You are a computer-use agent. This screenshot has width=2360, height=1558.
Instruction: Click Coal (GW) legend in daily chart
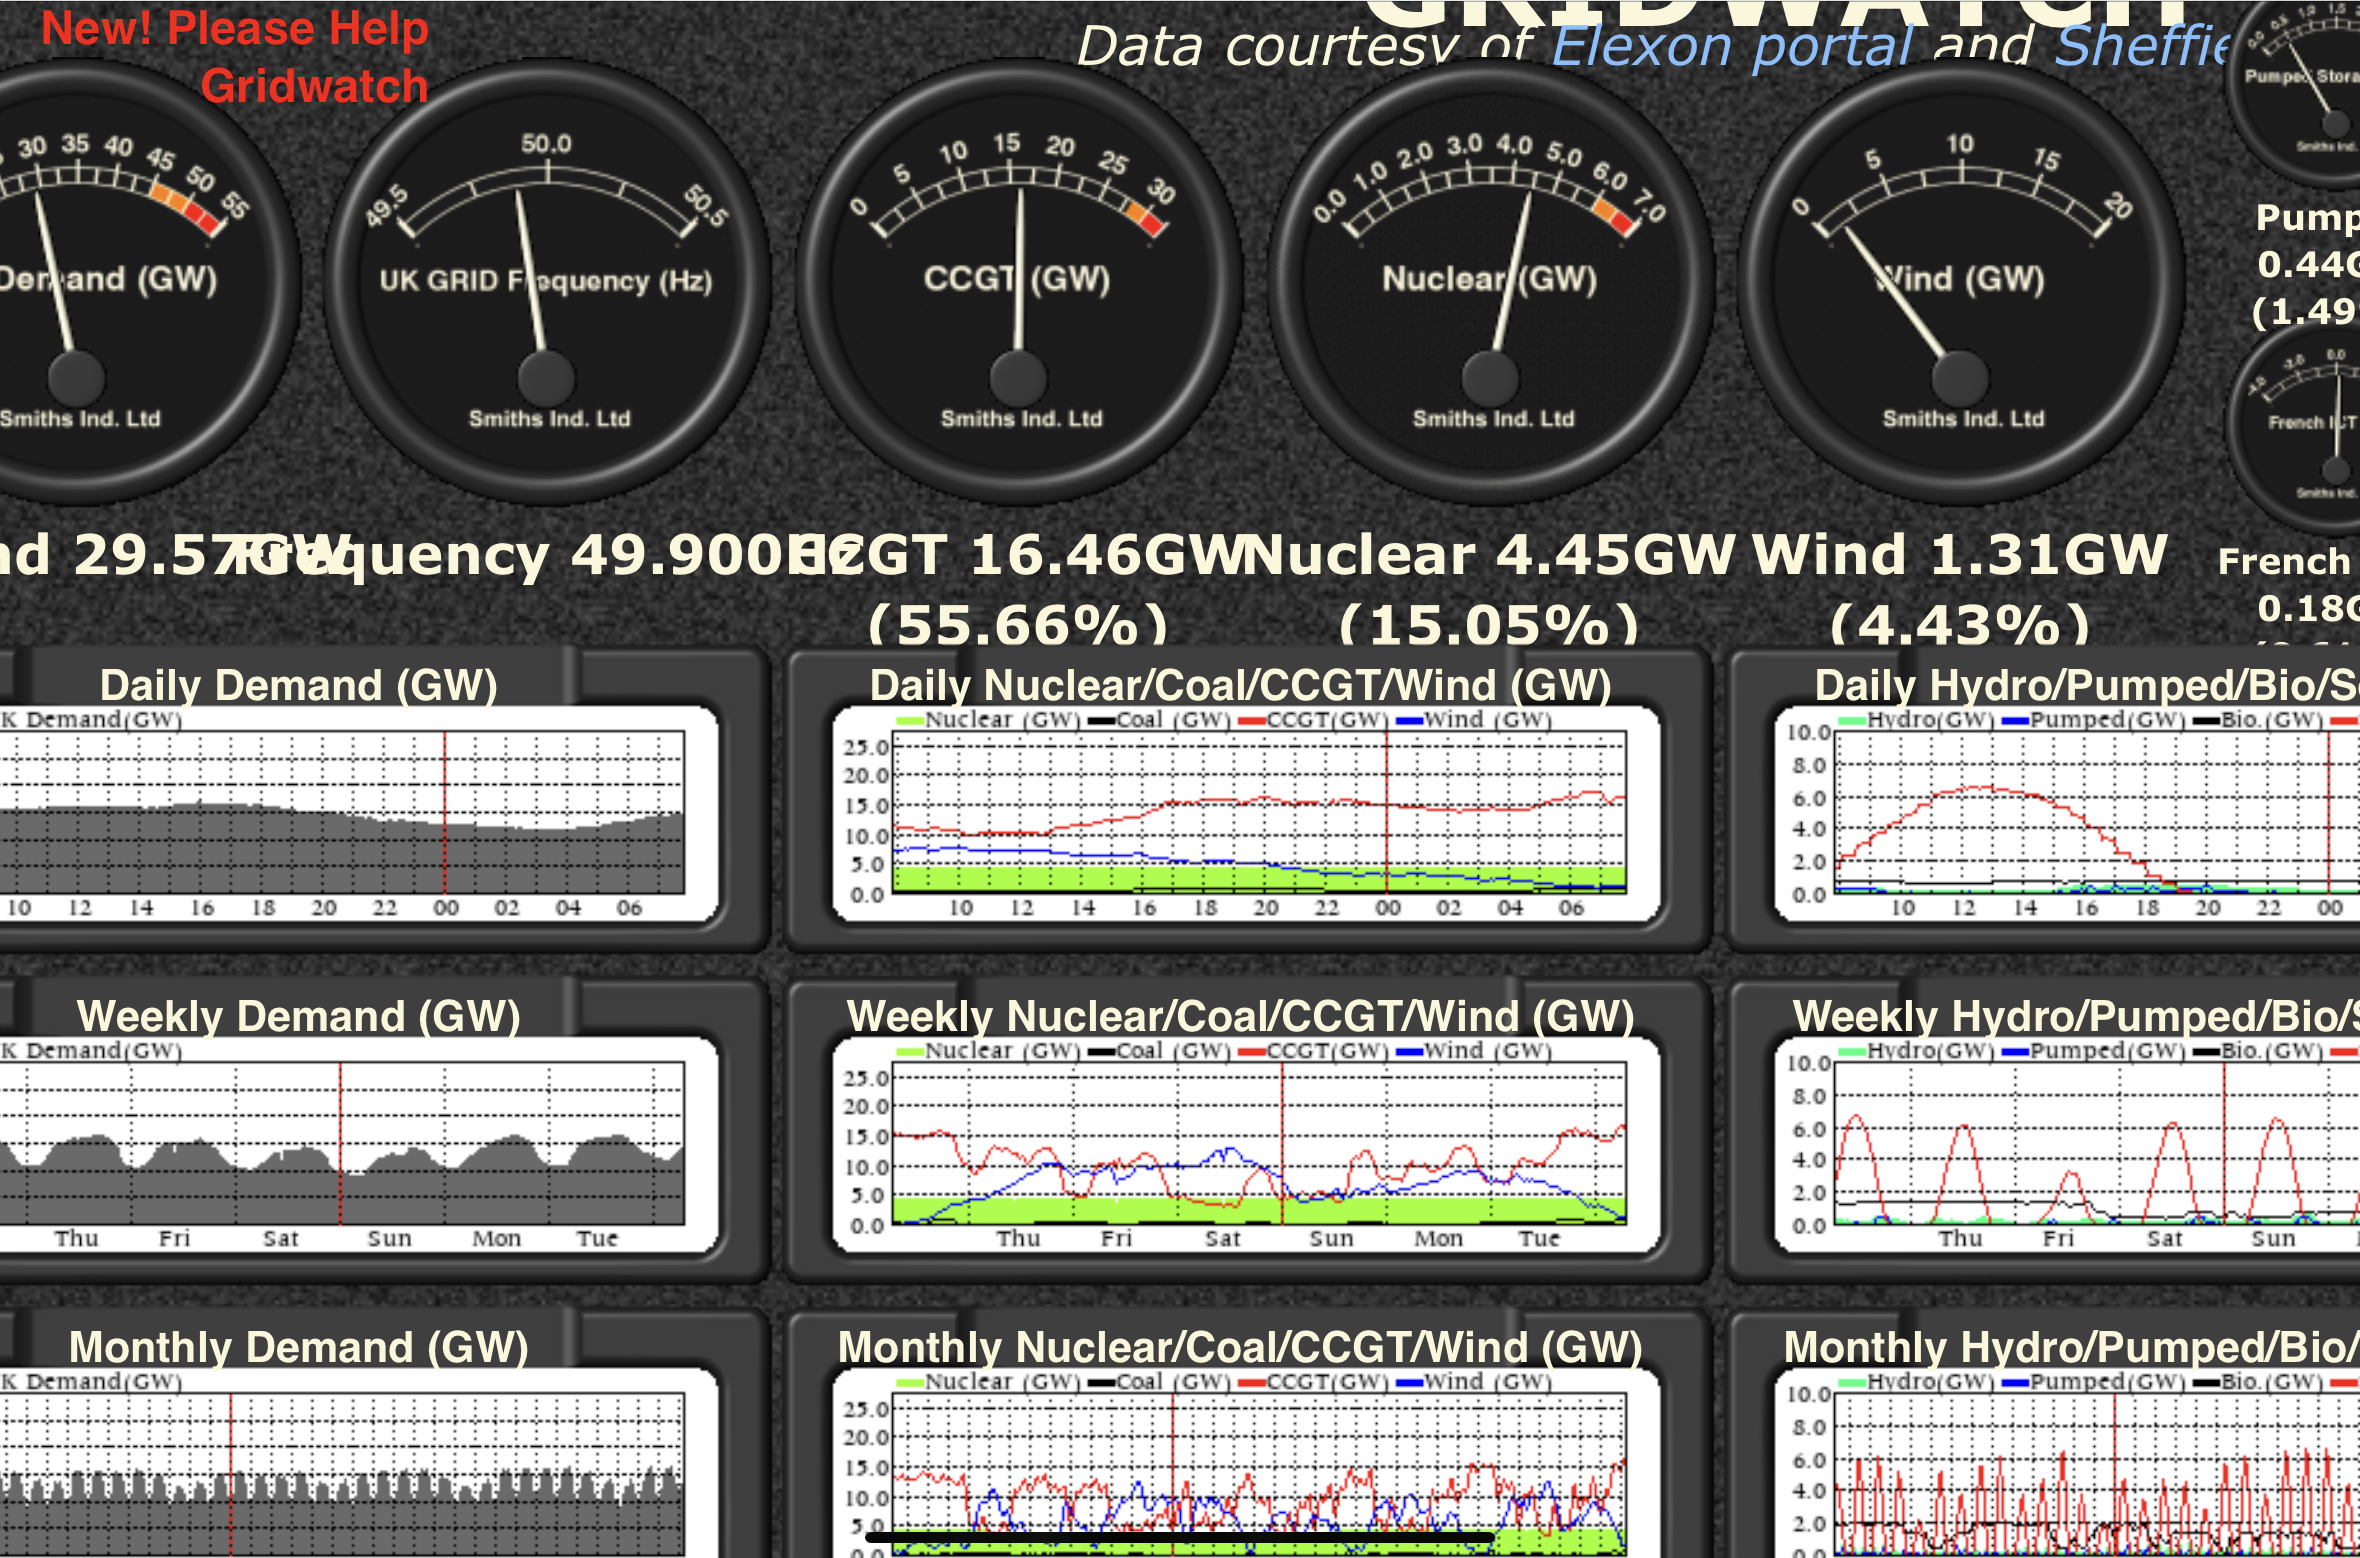pos(1159,720)
